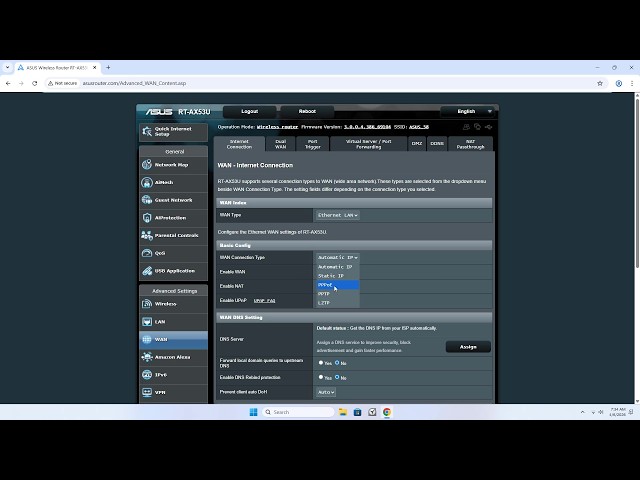Viewport: 640px width, 480px height.
Task: Open Virtual Server / Port Forwarding tab
Action: pos(369,144)
